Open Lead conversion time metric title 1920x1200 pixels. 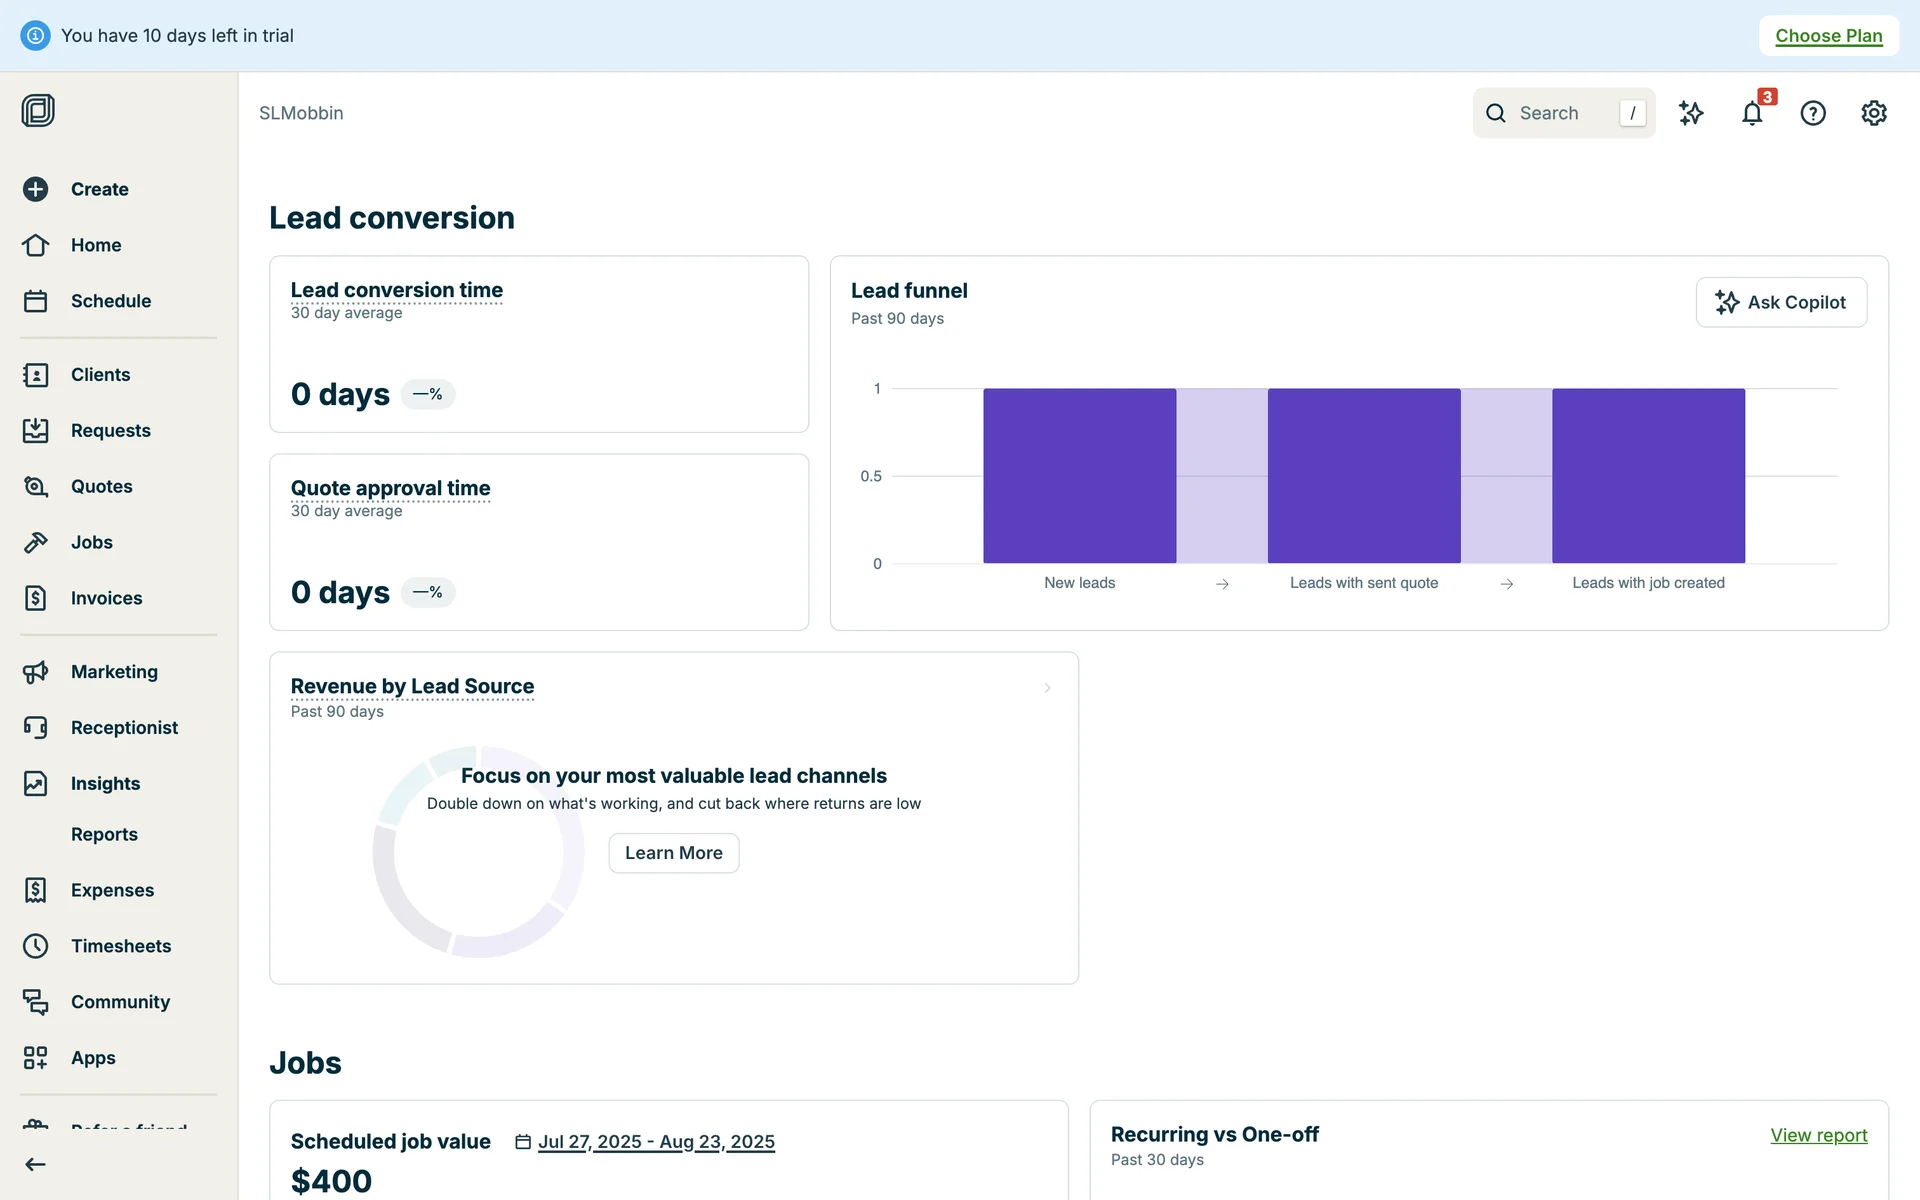point(396,290)
